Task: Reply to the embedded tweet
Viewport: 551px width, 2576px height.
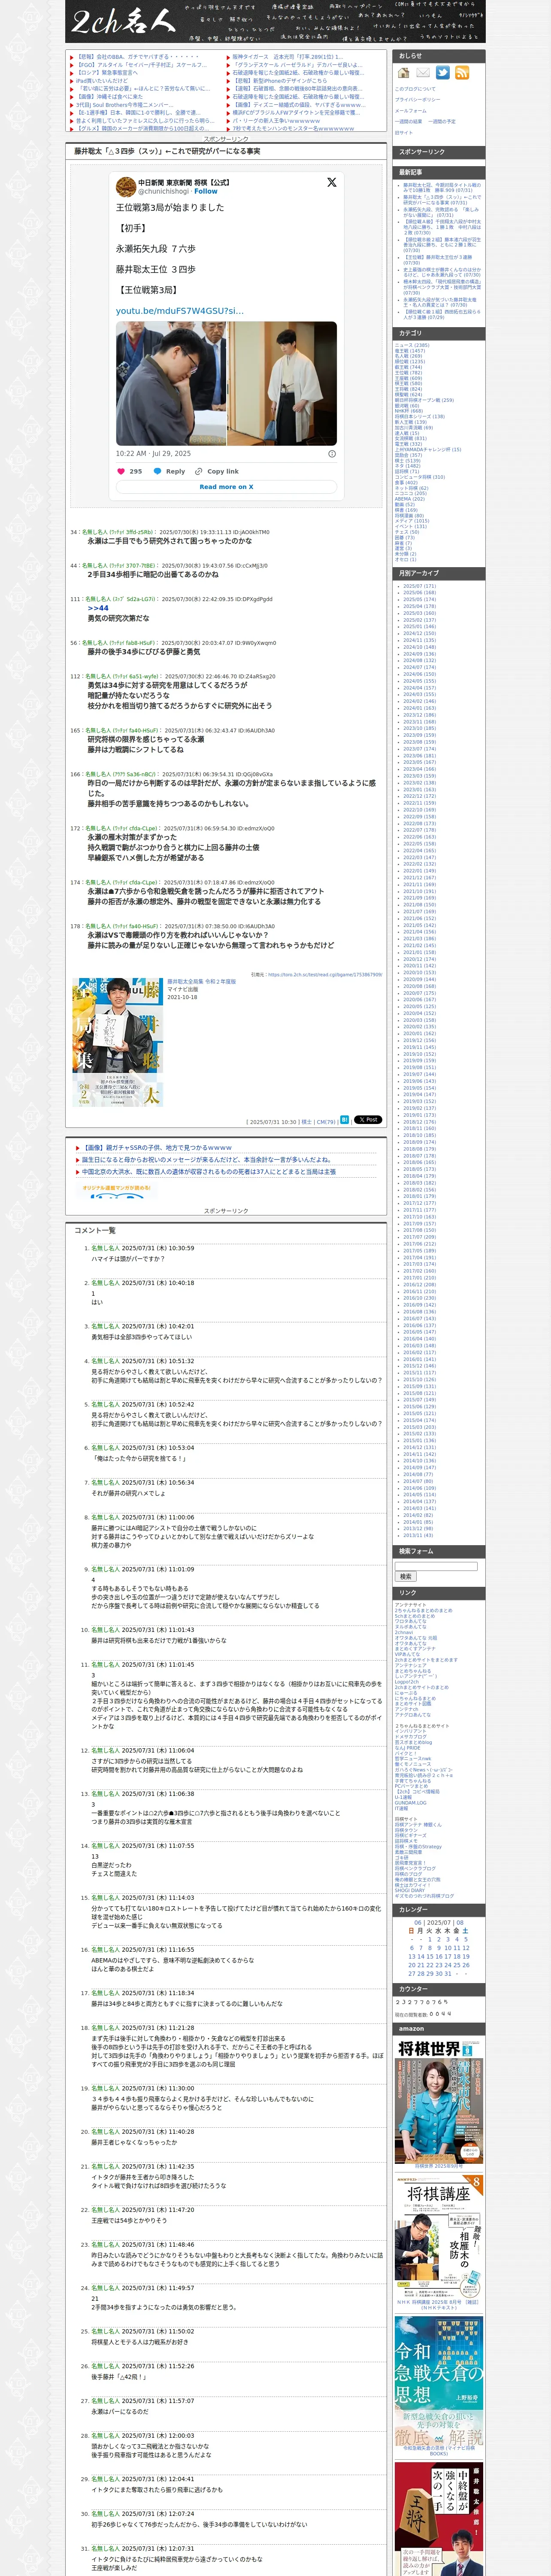Action: pyautogui.click(x=170, y=471)
